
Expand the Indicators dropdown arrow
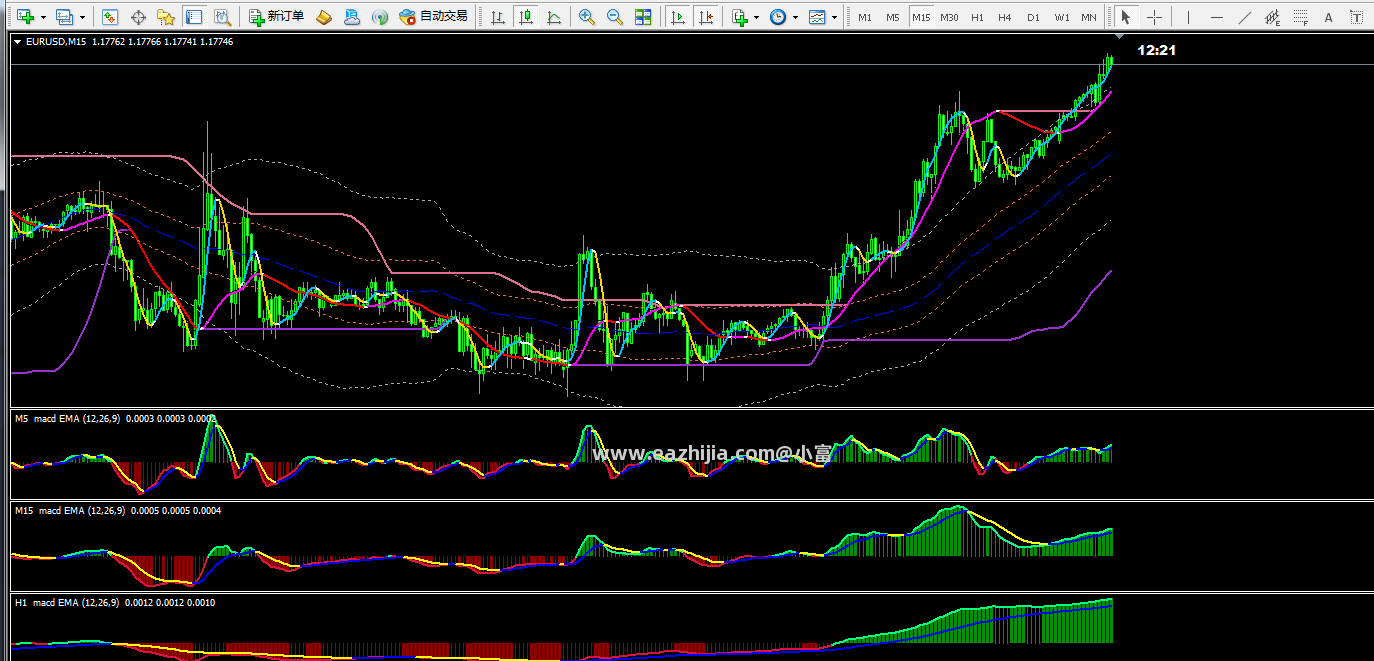coord(756,17)
